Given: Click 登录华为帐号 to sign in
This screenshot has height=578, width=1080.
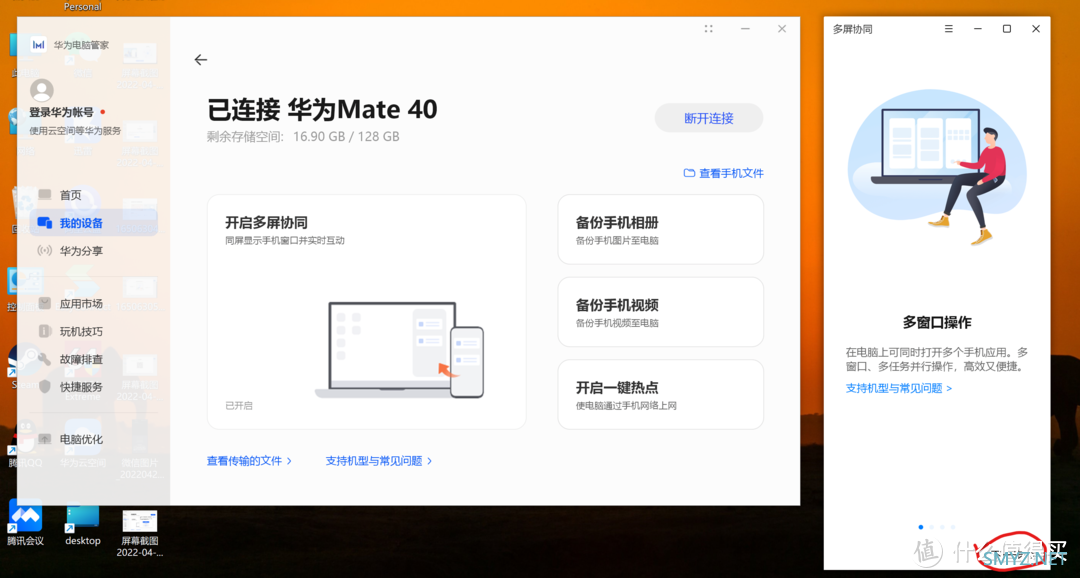Looking at the screenshot, I should 61,112.
